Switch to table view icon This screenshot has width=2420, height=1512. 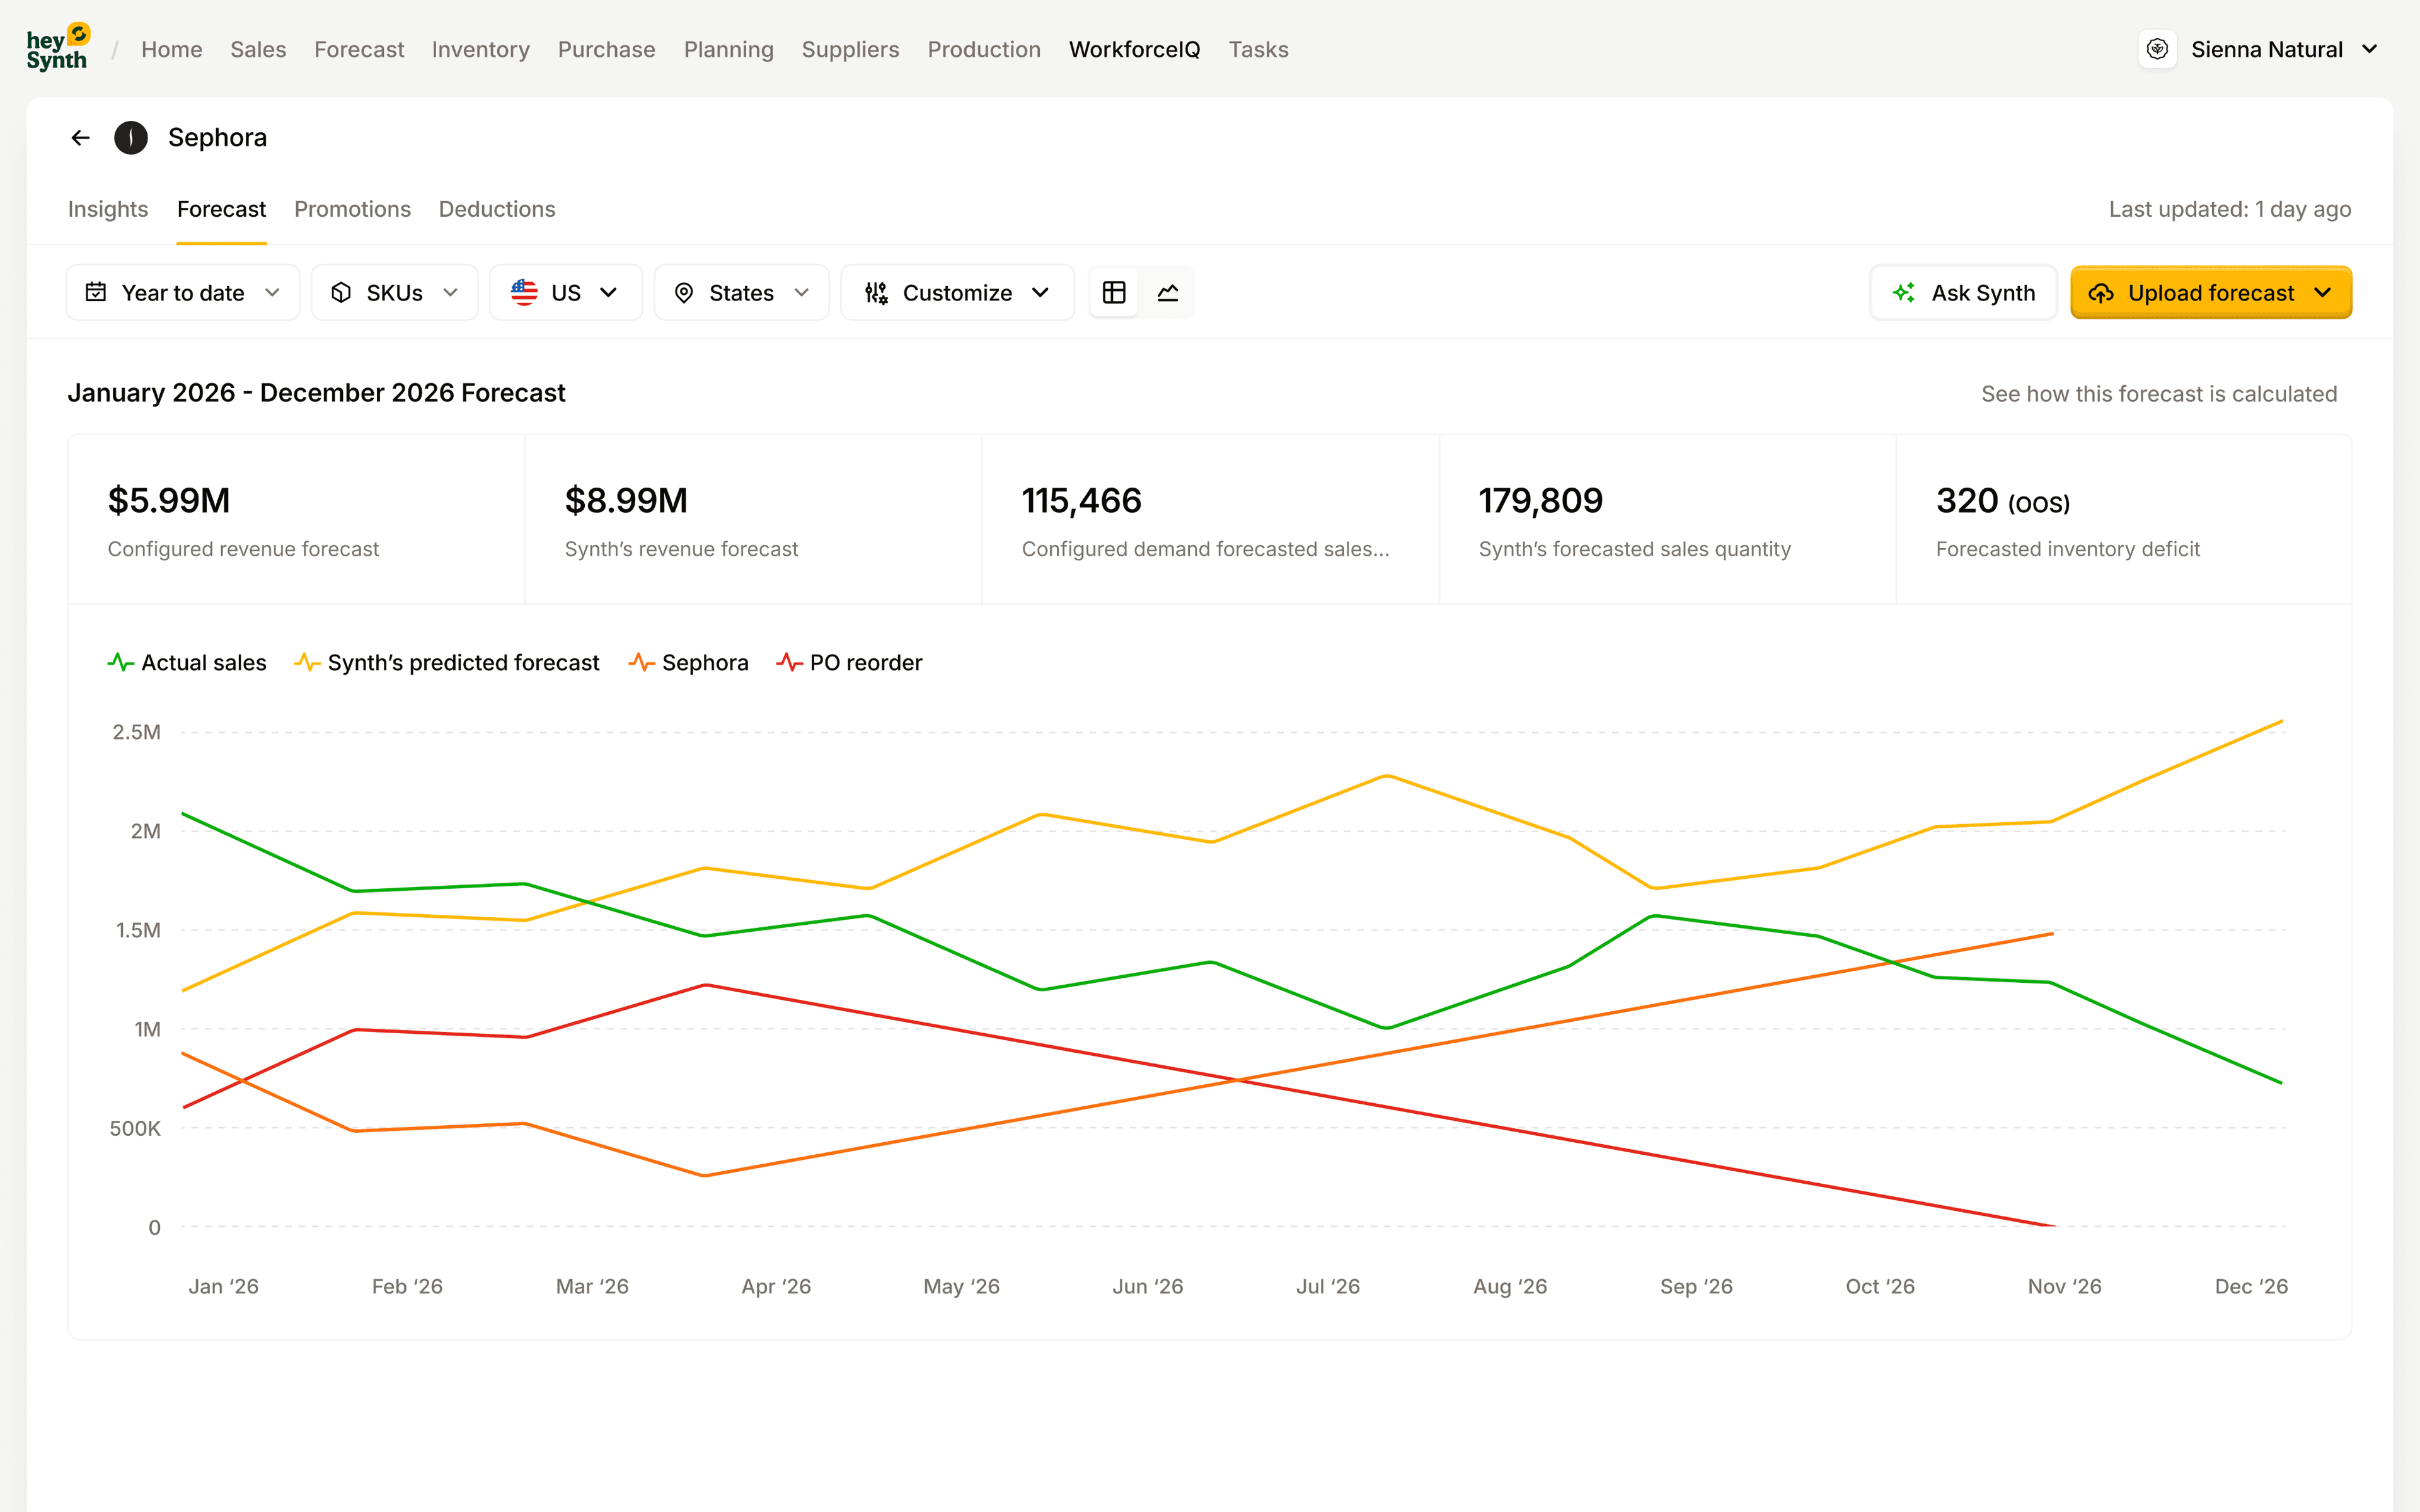click(x=1114, y=292)
